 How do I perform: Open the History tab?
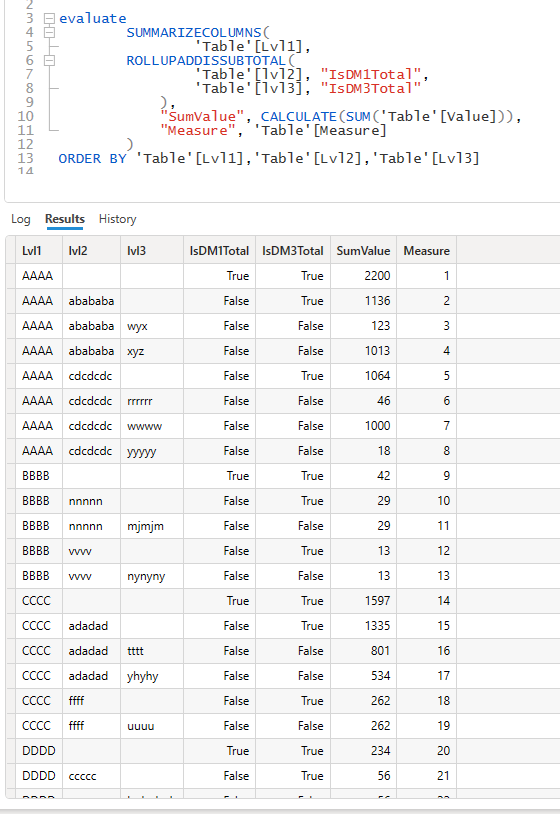pos(117,219)
